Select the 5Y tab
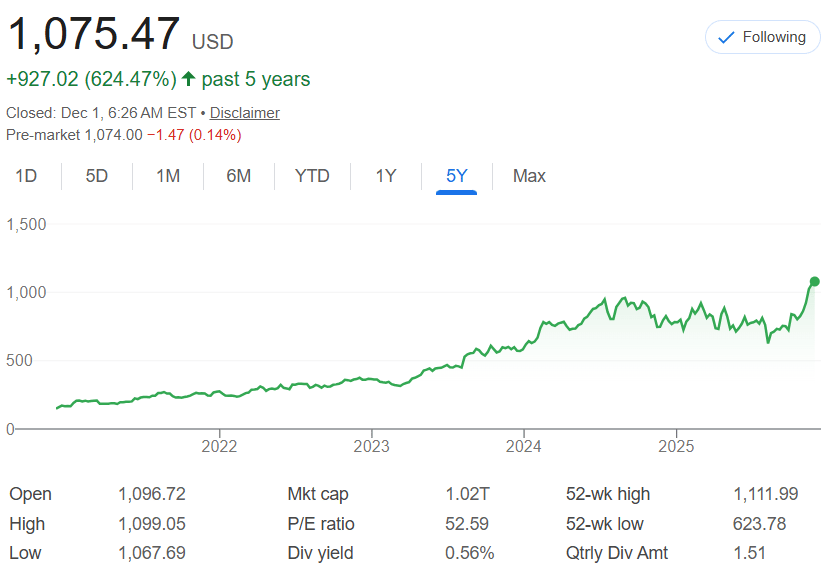 point(457,176)
